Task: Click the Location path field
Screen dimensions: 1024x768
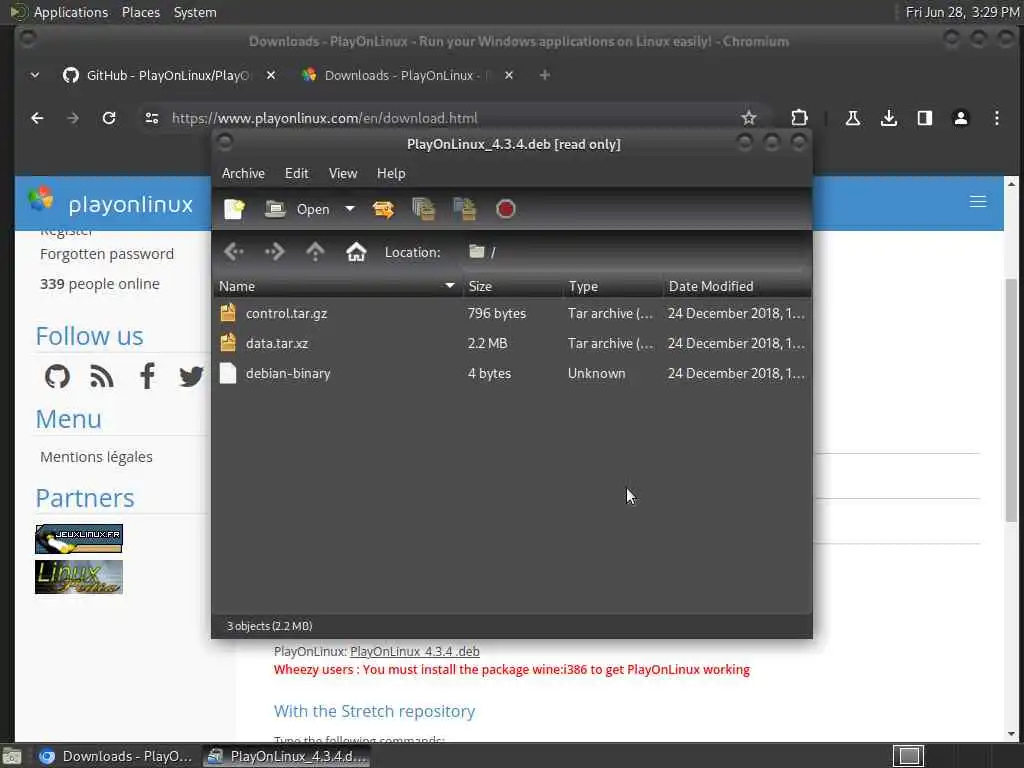Action: click(635, 252)
